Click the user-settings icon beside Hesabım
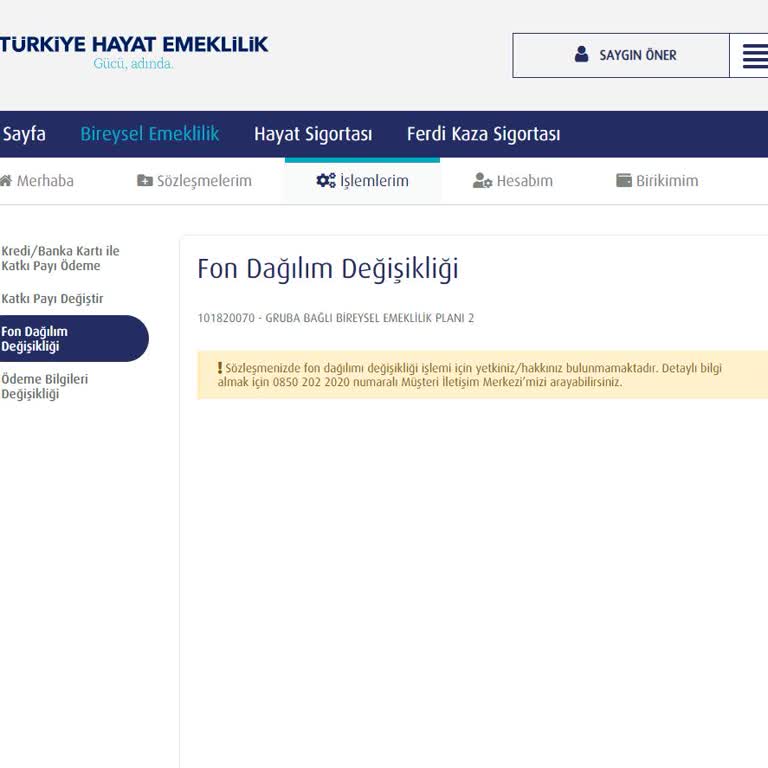Viewport: 768px width, 768px height. tap(482, 181)
